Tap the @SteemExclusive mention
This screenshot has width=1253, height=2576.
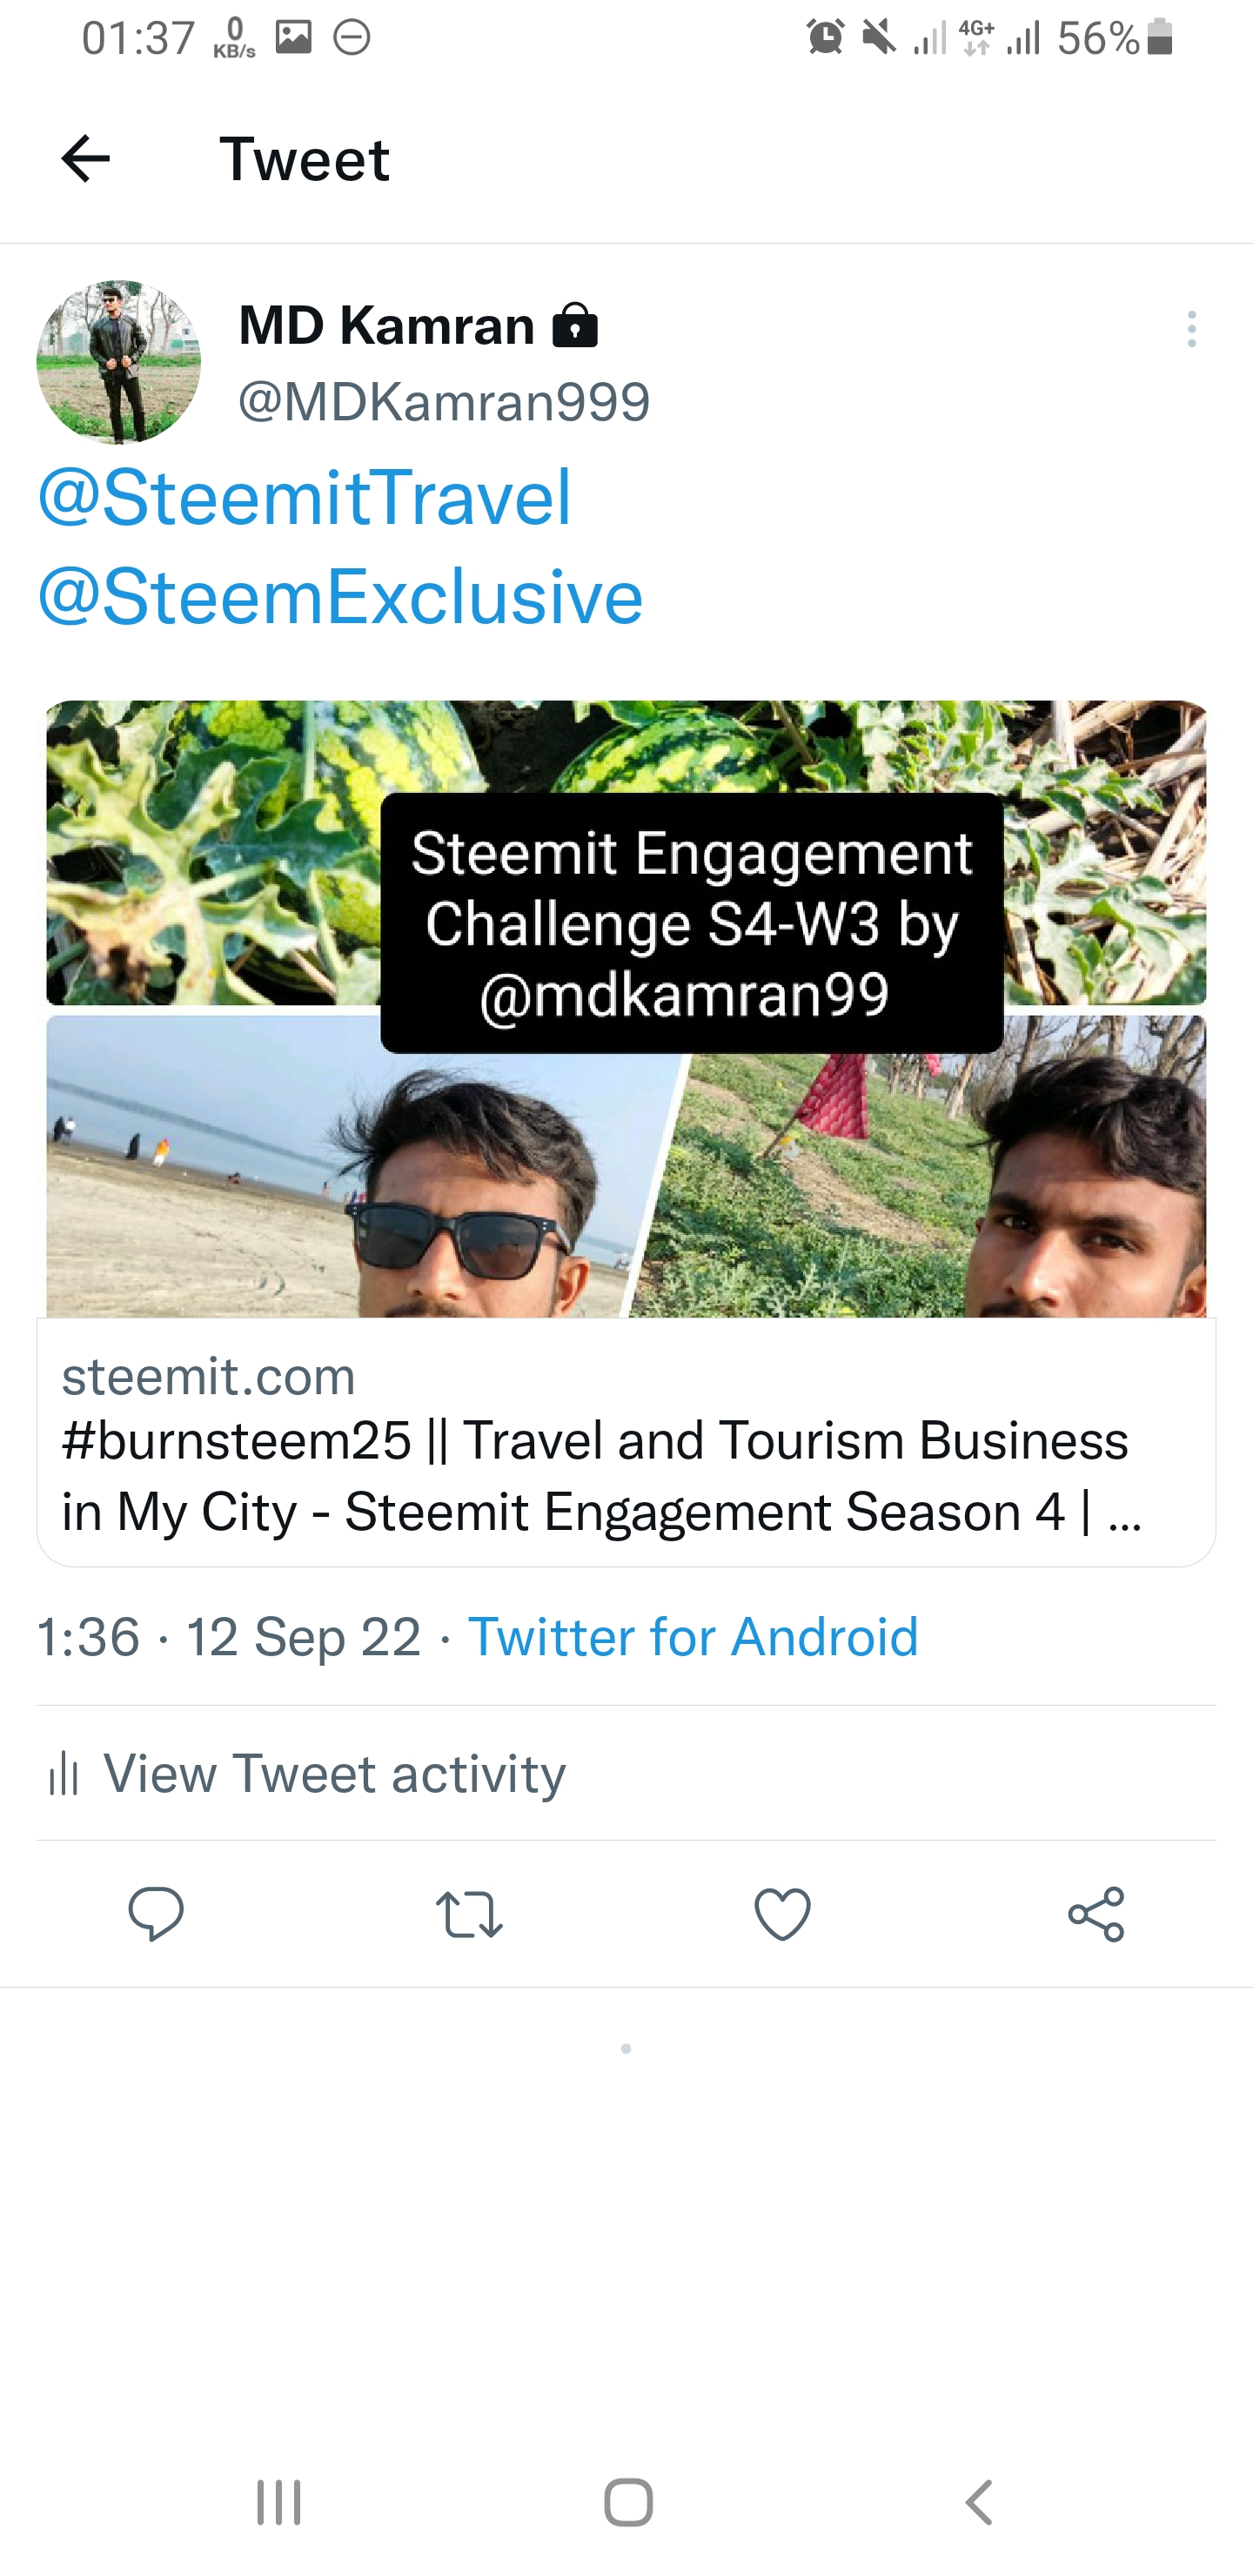point(340,597)
